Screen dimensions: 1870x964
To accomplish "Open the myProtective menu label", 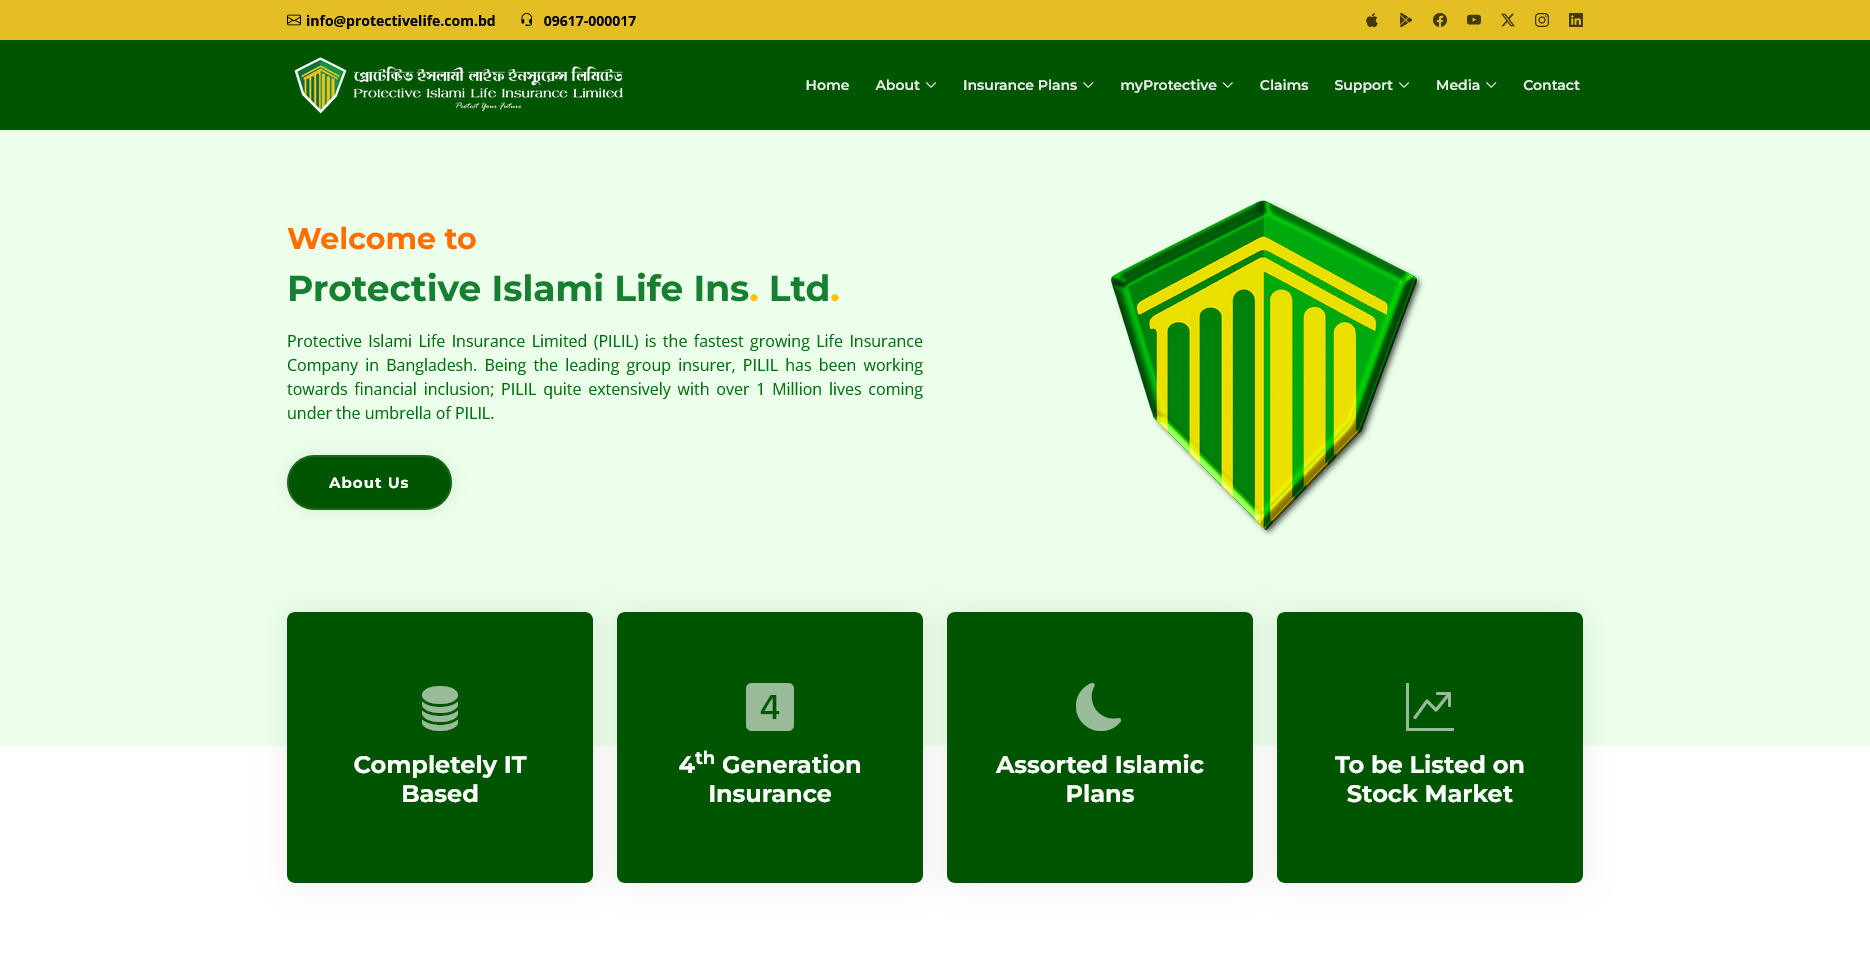I will click(x=1168, y=85).
